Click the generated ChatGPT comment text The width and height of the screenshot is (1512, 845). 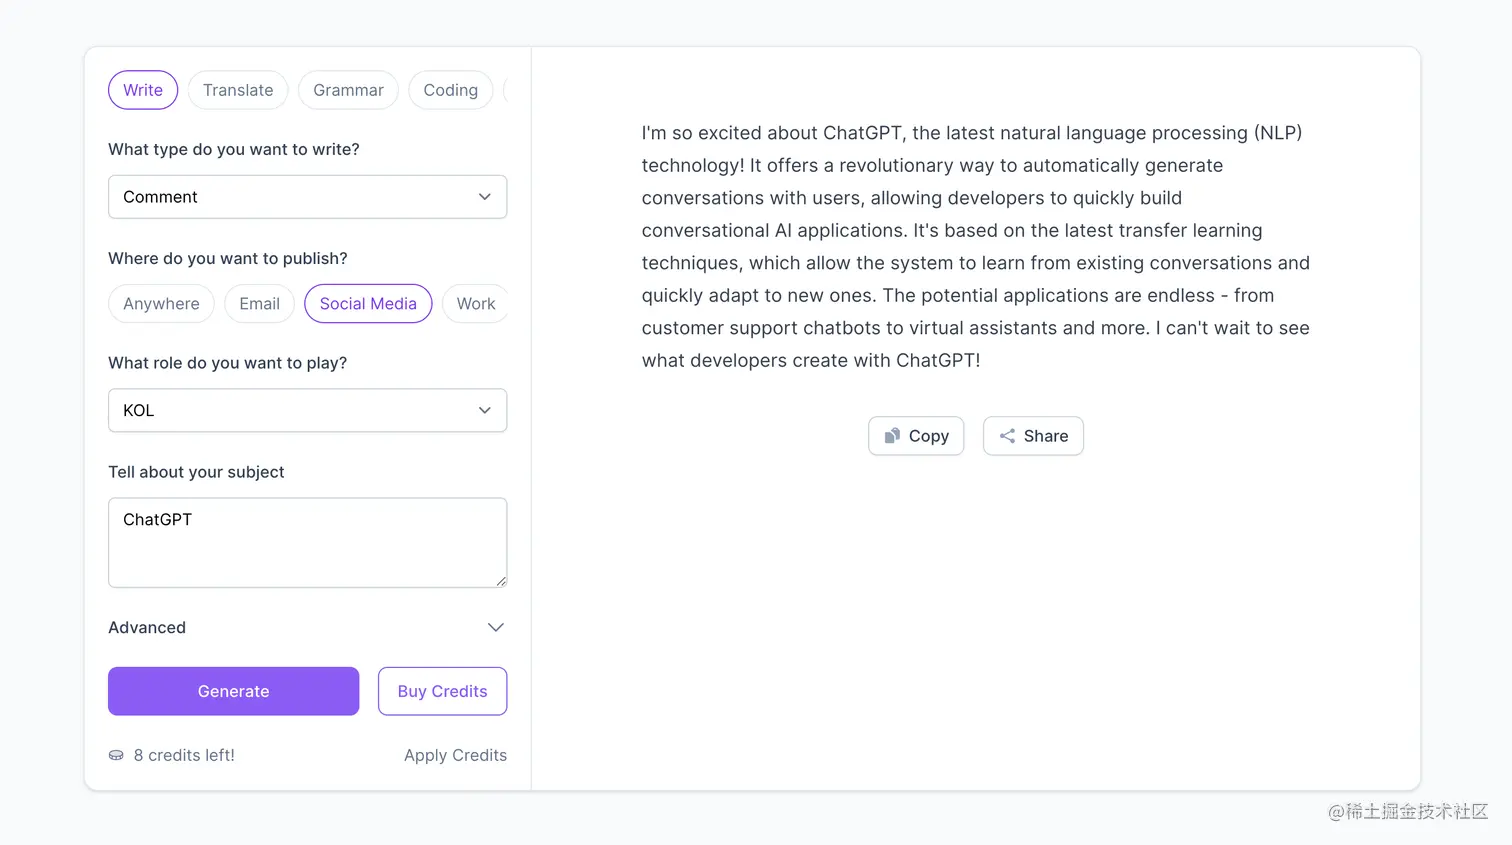pyautogui.click(x=975, y=246)
